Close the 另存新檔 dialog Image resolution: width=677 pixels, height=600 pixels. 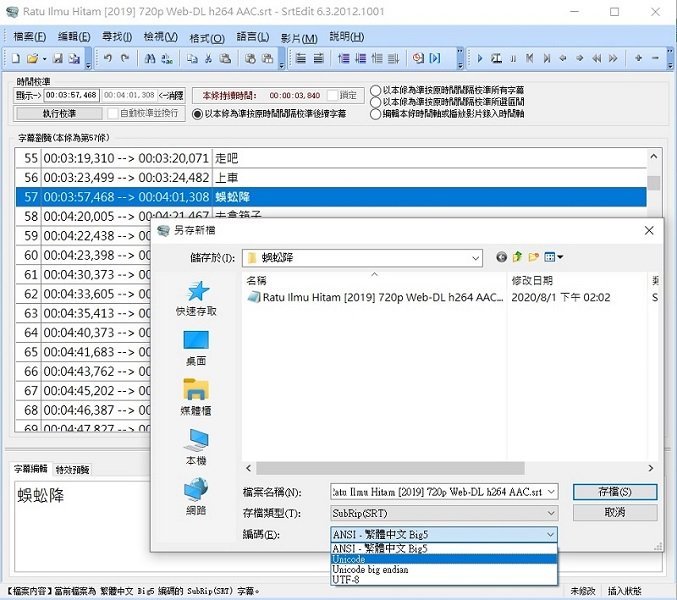click(649, 230)
